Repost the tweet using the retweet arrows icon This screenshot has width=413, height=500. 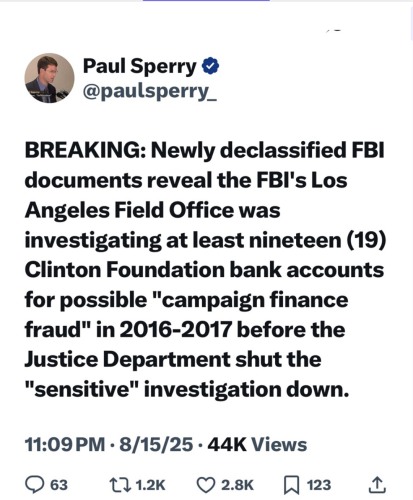tap(120, 485)
